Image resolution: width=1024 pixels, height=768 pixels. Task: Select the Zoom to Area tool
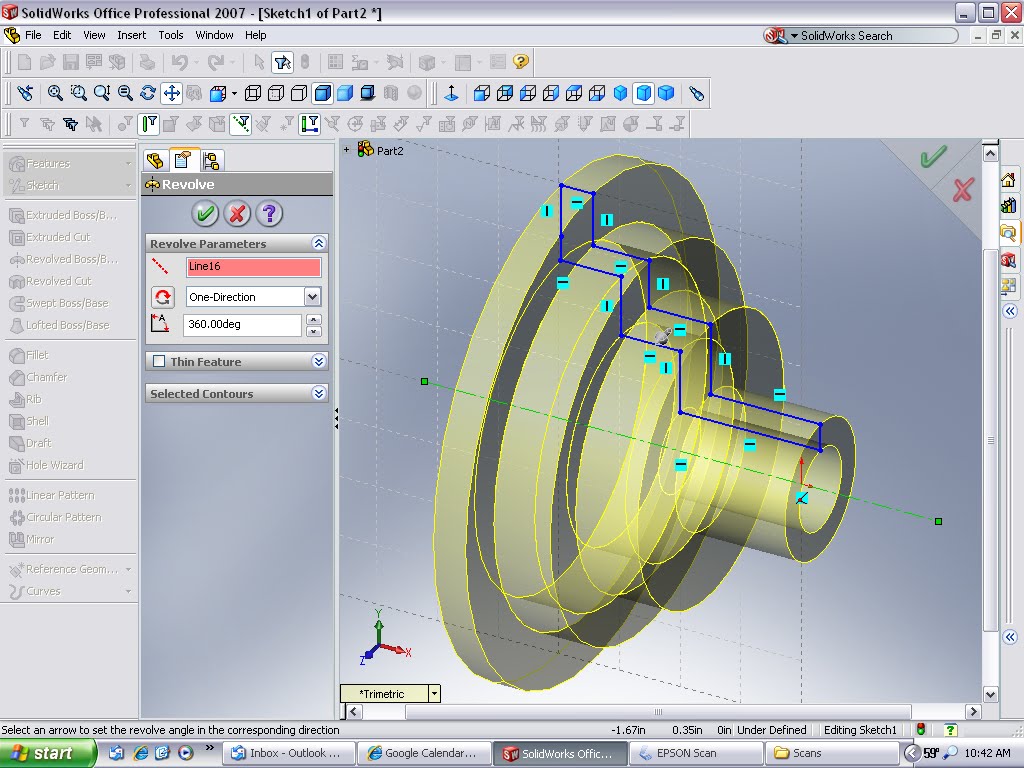click(78, 93)
